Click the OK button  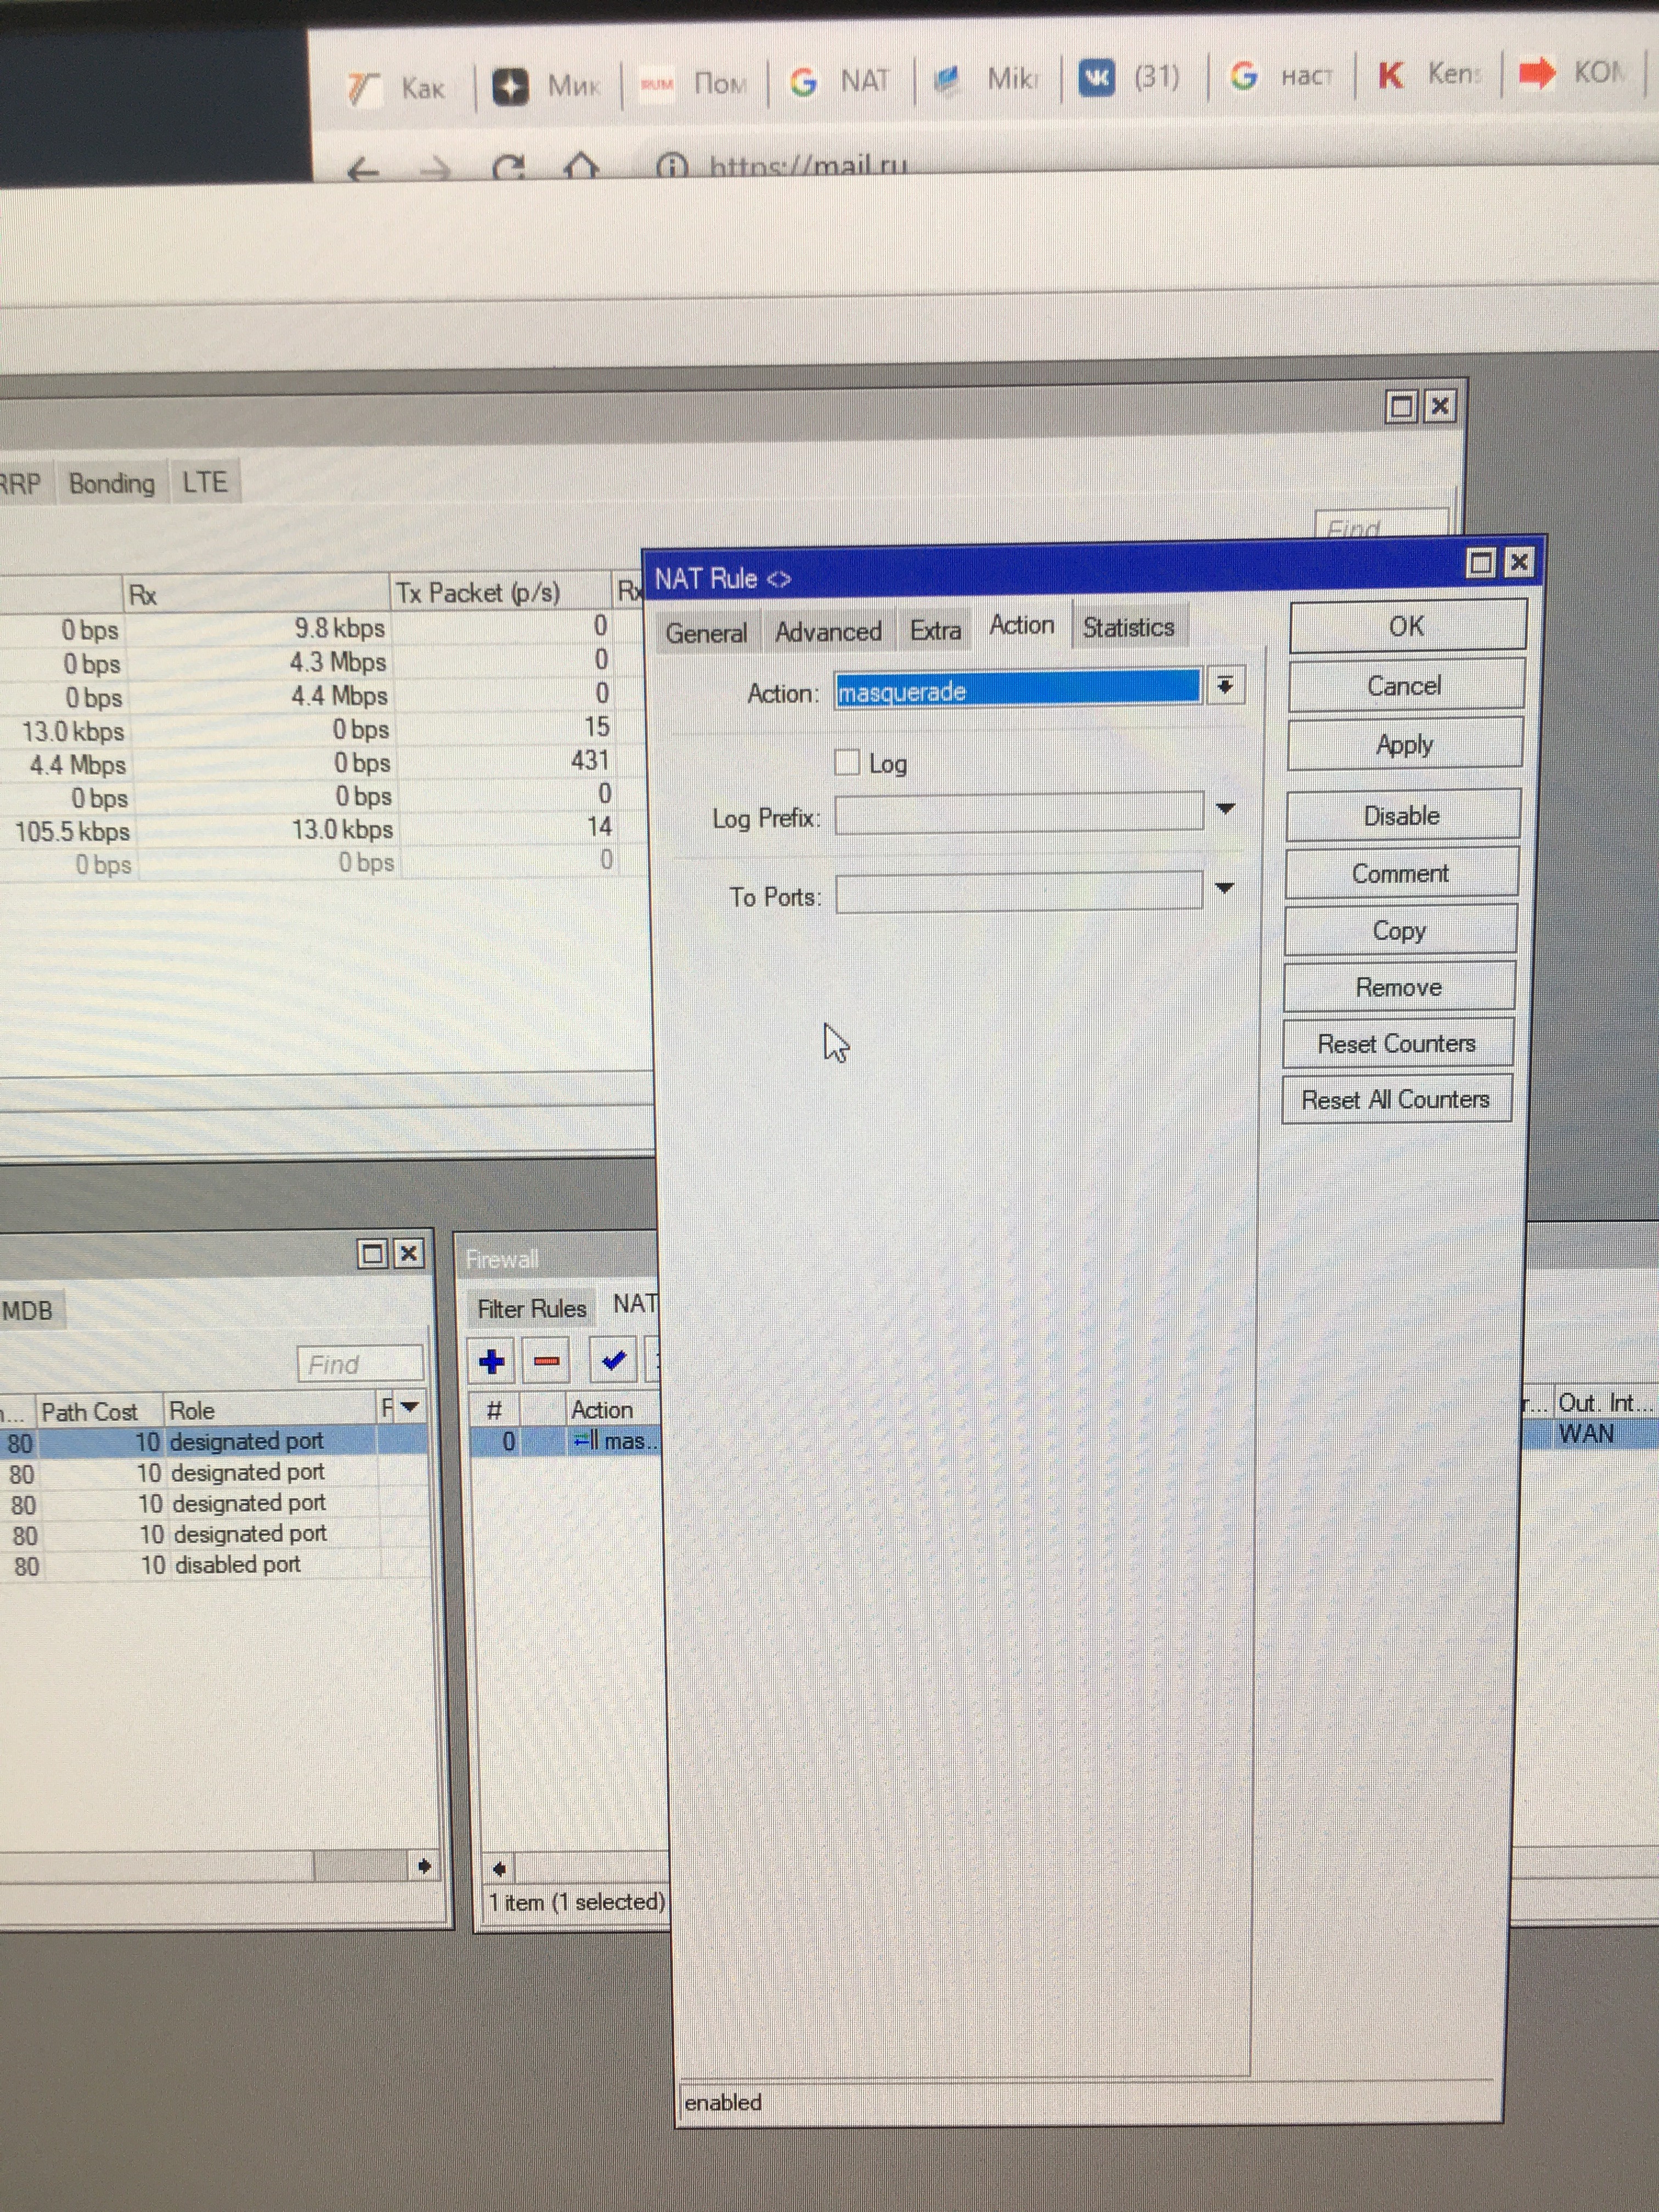click(x=1407, y=626)
